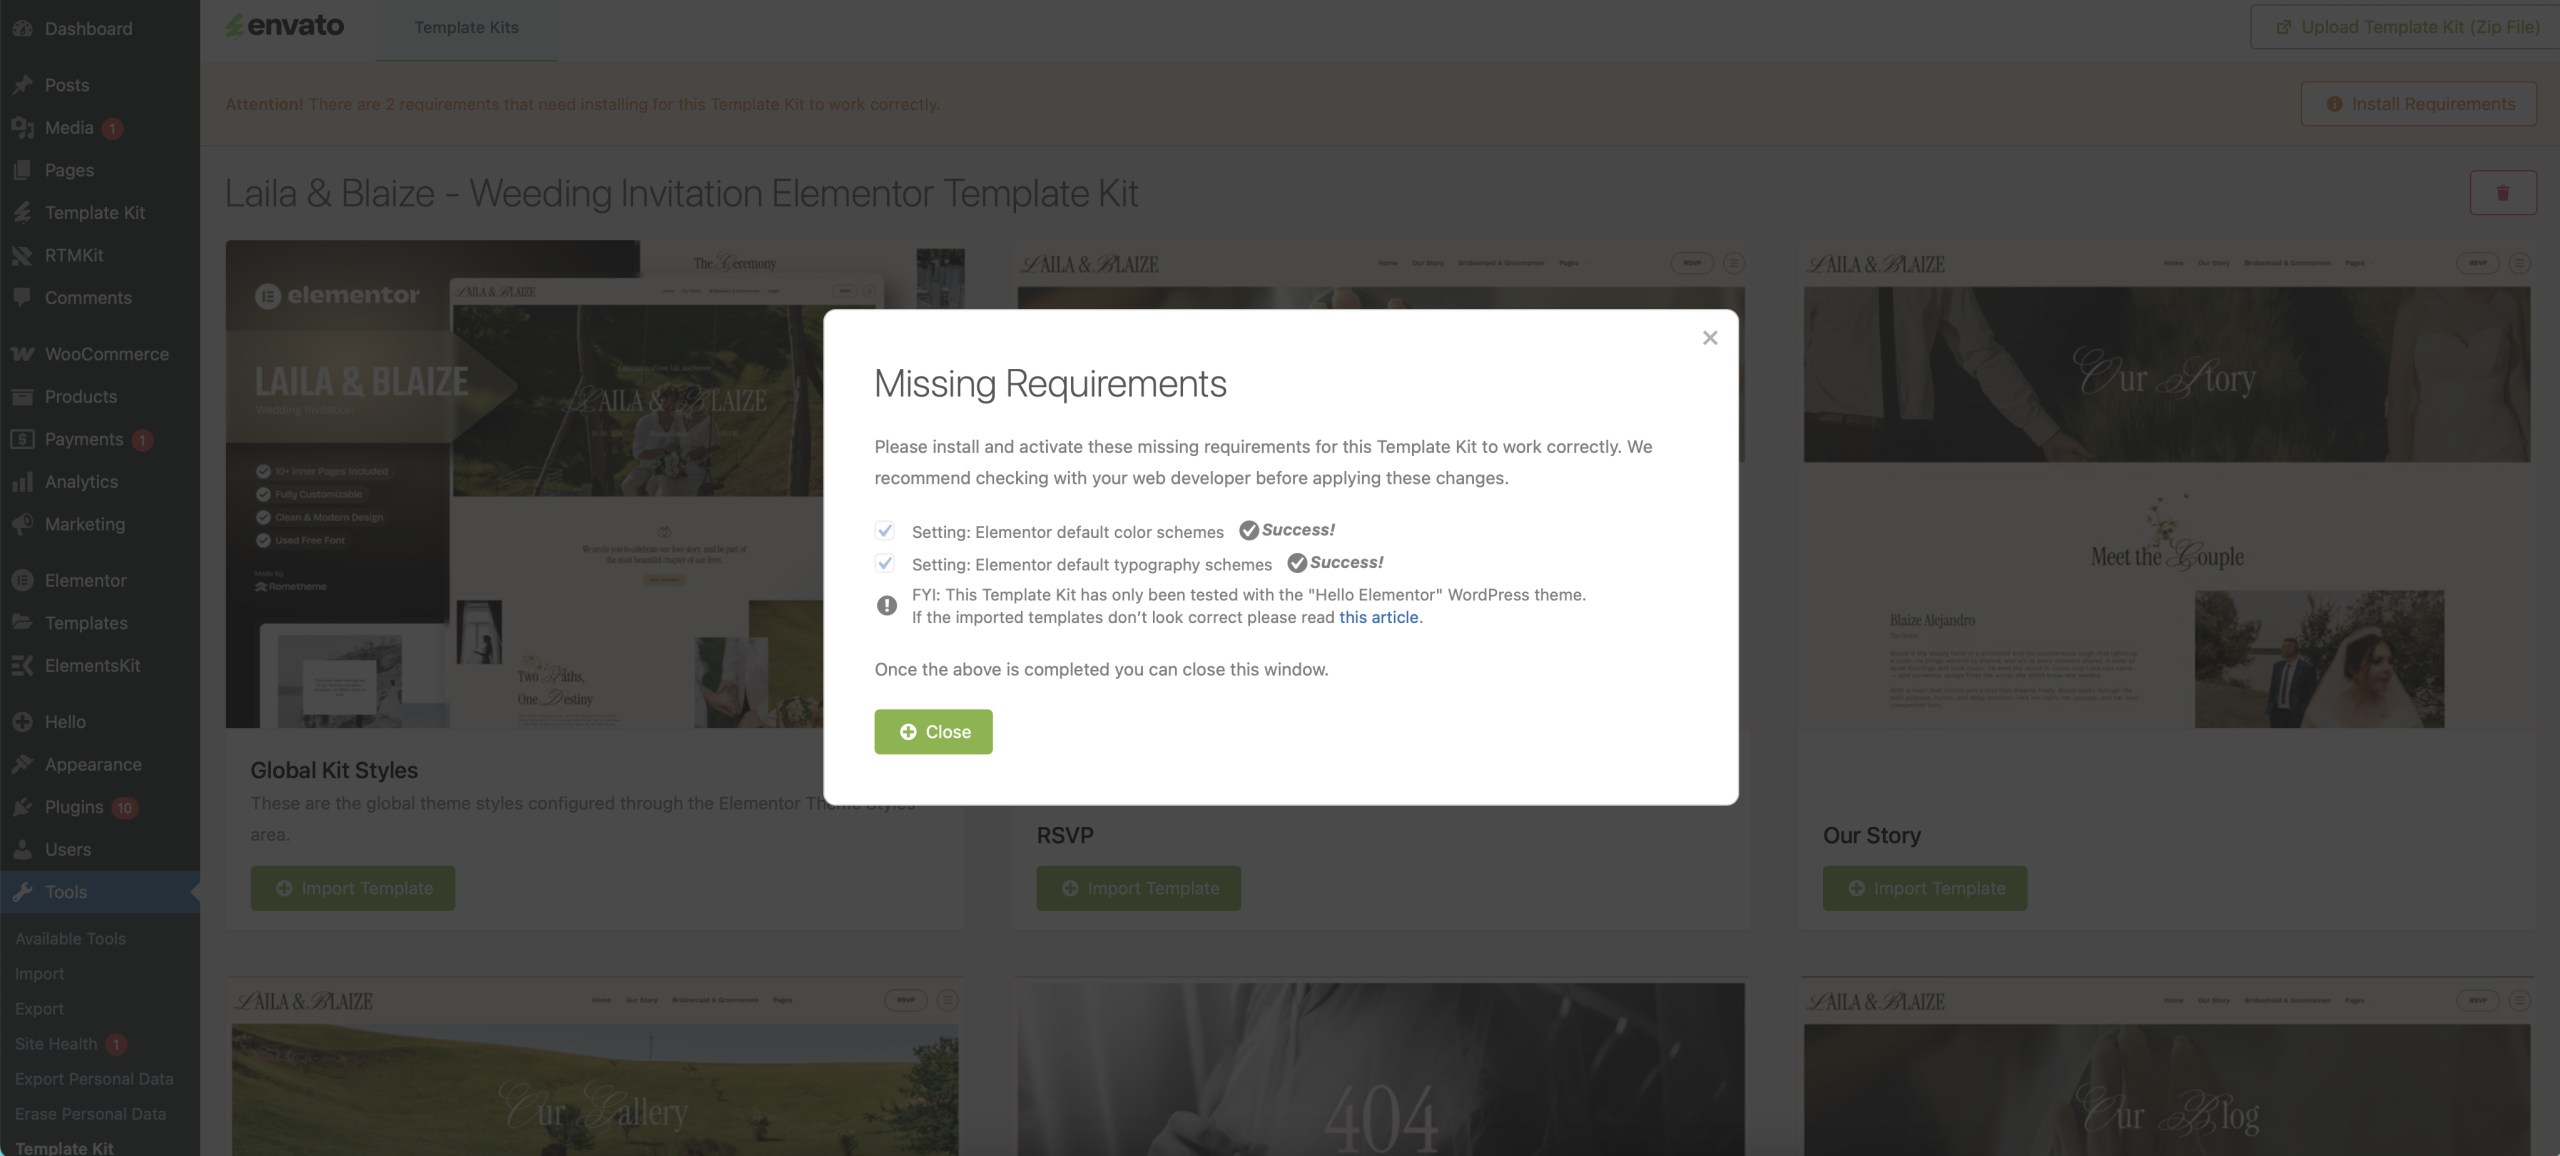This screenshot has height=1156, width=2560.
Task: Click the Posts pin icon
Action: 22,85
